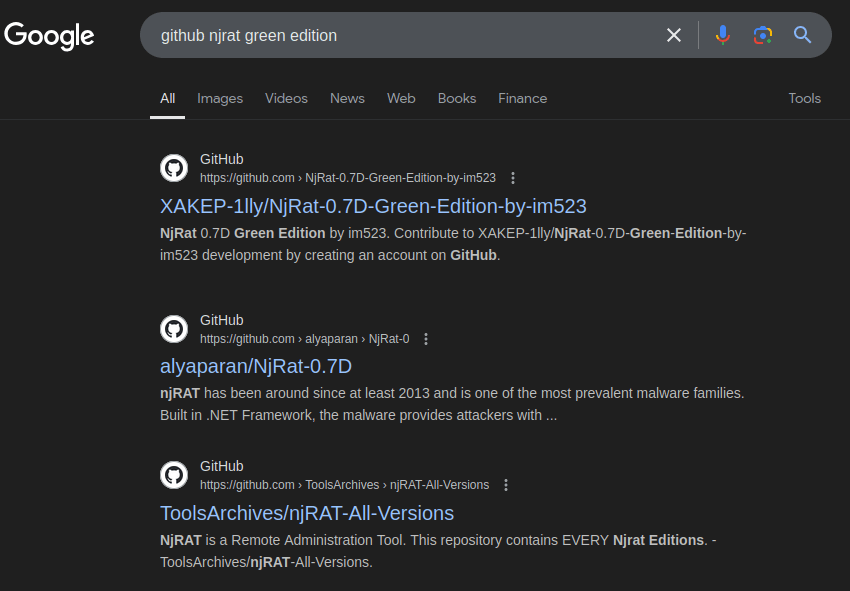Screen dimensions: 850x591
Task: Click GitHub favicon of the ToolsArchives result
Action: point(174,475)
